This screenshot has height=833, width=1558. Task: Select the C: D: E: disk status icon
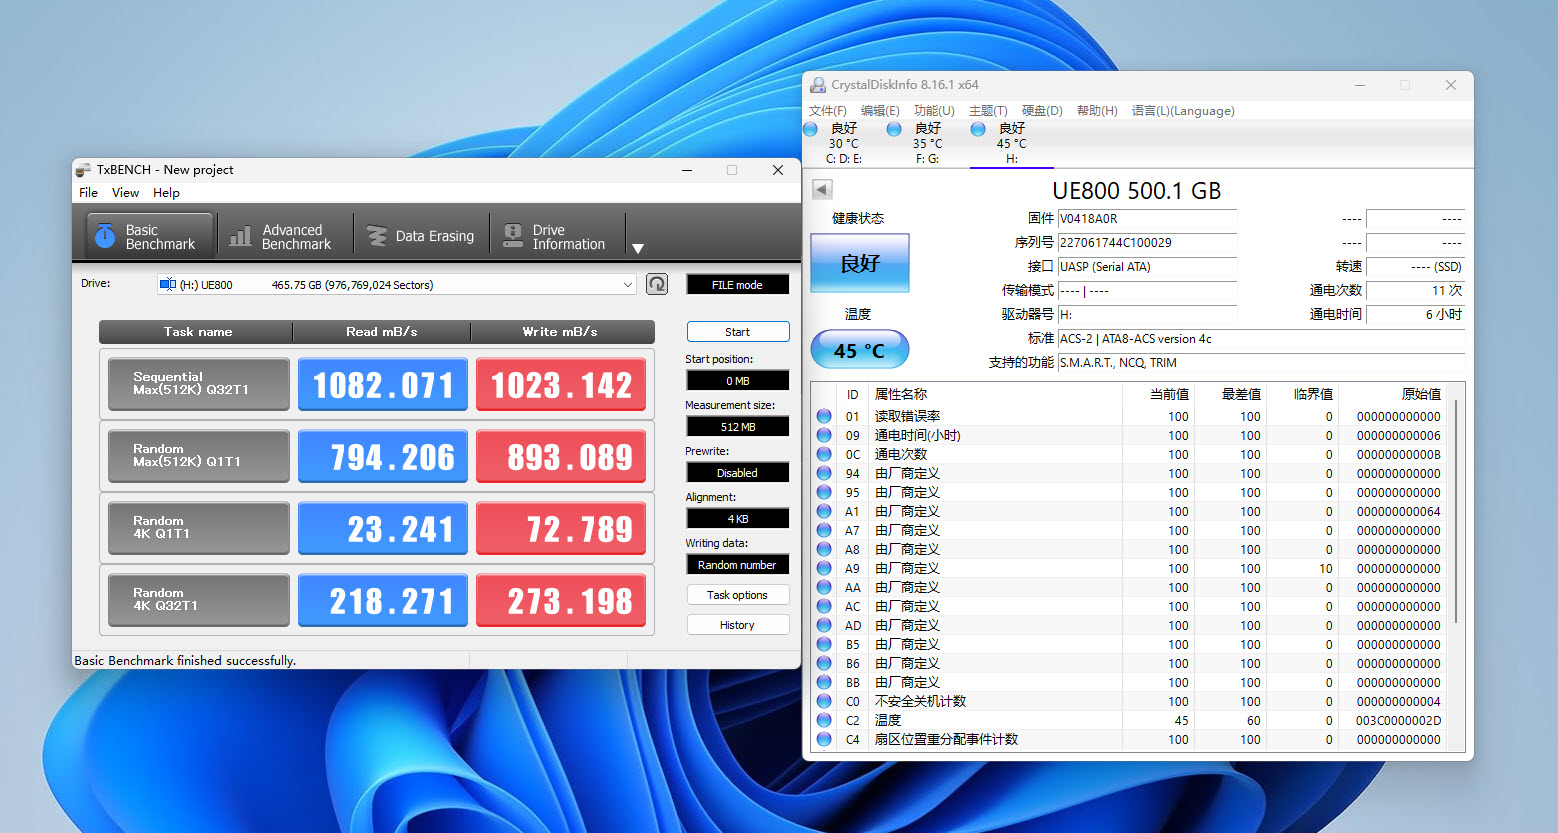tap(811, 129)
